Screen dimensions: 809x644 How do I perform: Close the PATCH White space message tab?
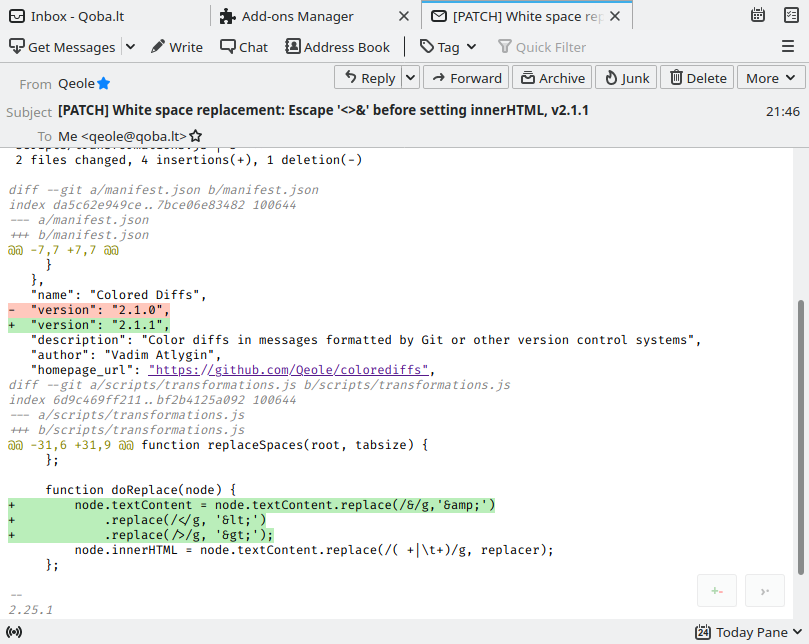(615, 17)
